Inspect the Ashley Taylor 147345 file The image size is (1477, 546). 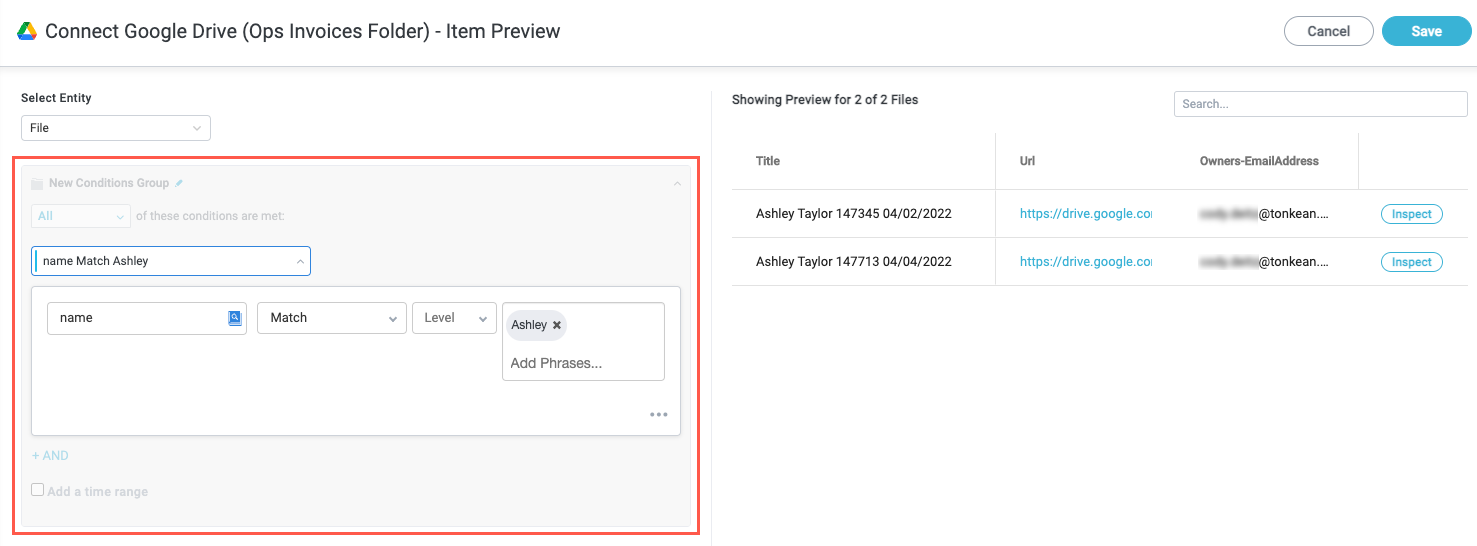(1411, 214)
